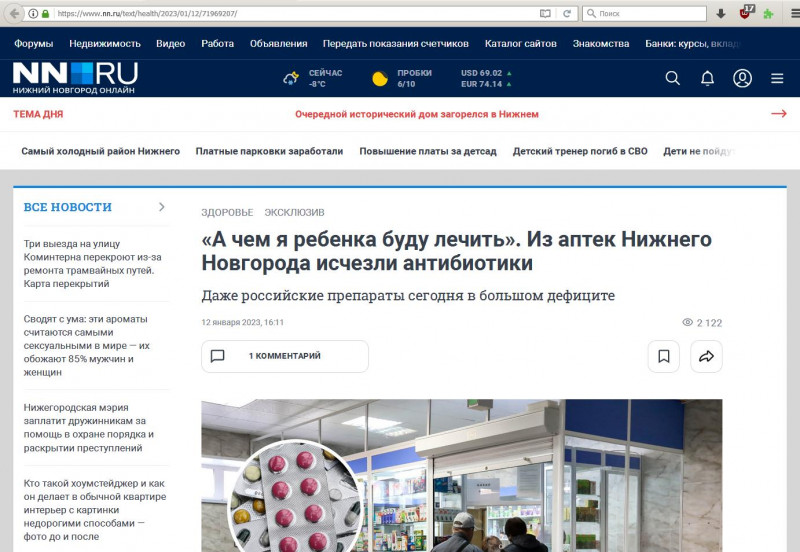The height and width of the screenshot is (552, 800).
Task: Open the ПРОБКИ traffic indicator widget
Action: point(401,78)
